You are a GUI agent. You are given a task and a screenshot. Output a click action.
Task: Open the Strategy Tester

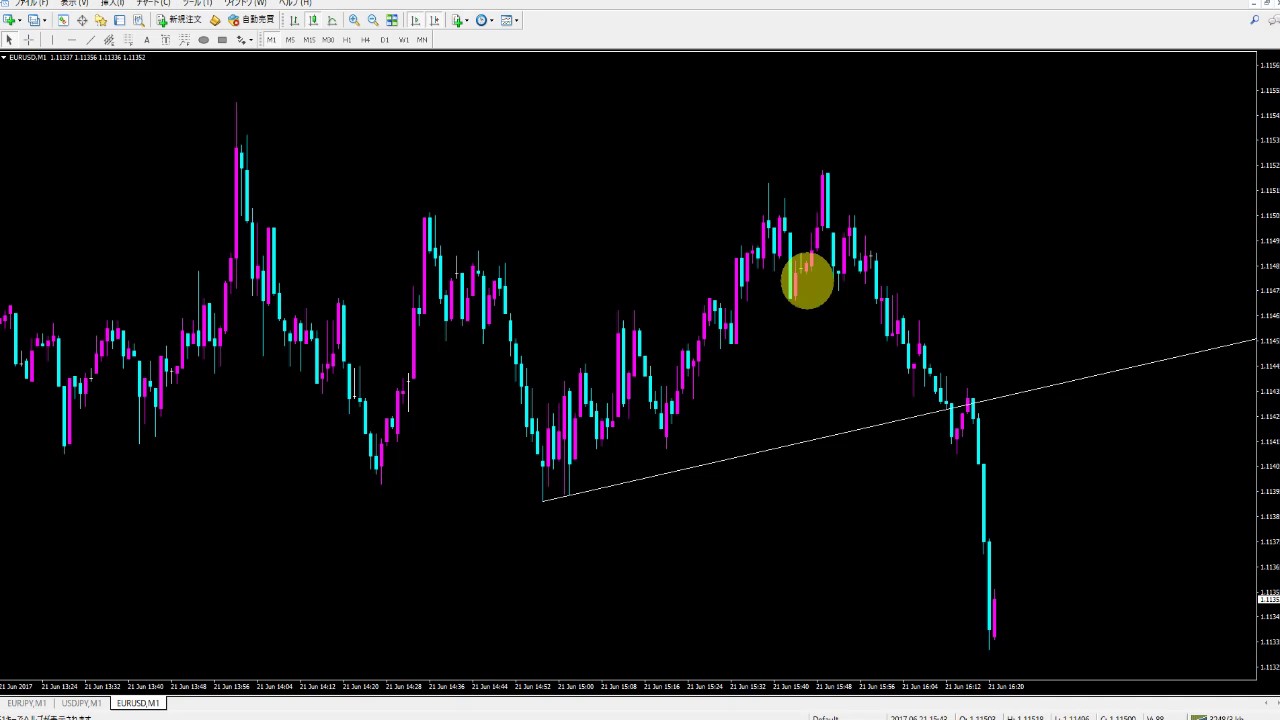click(138, 20)
